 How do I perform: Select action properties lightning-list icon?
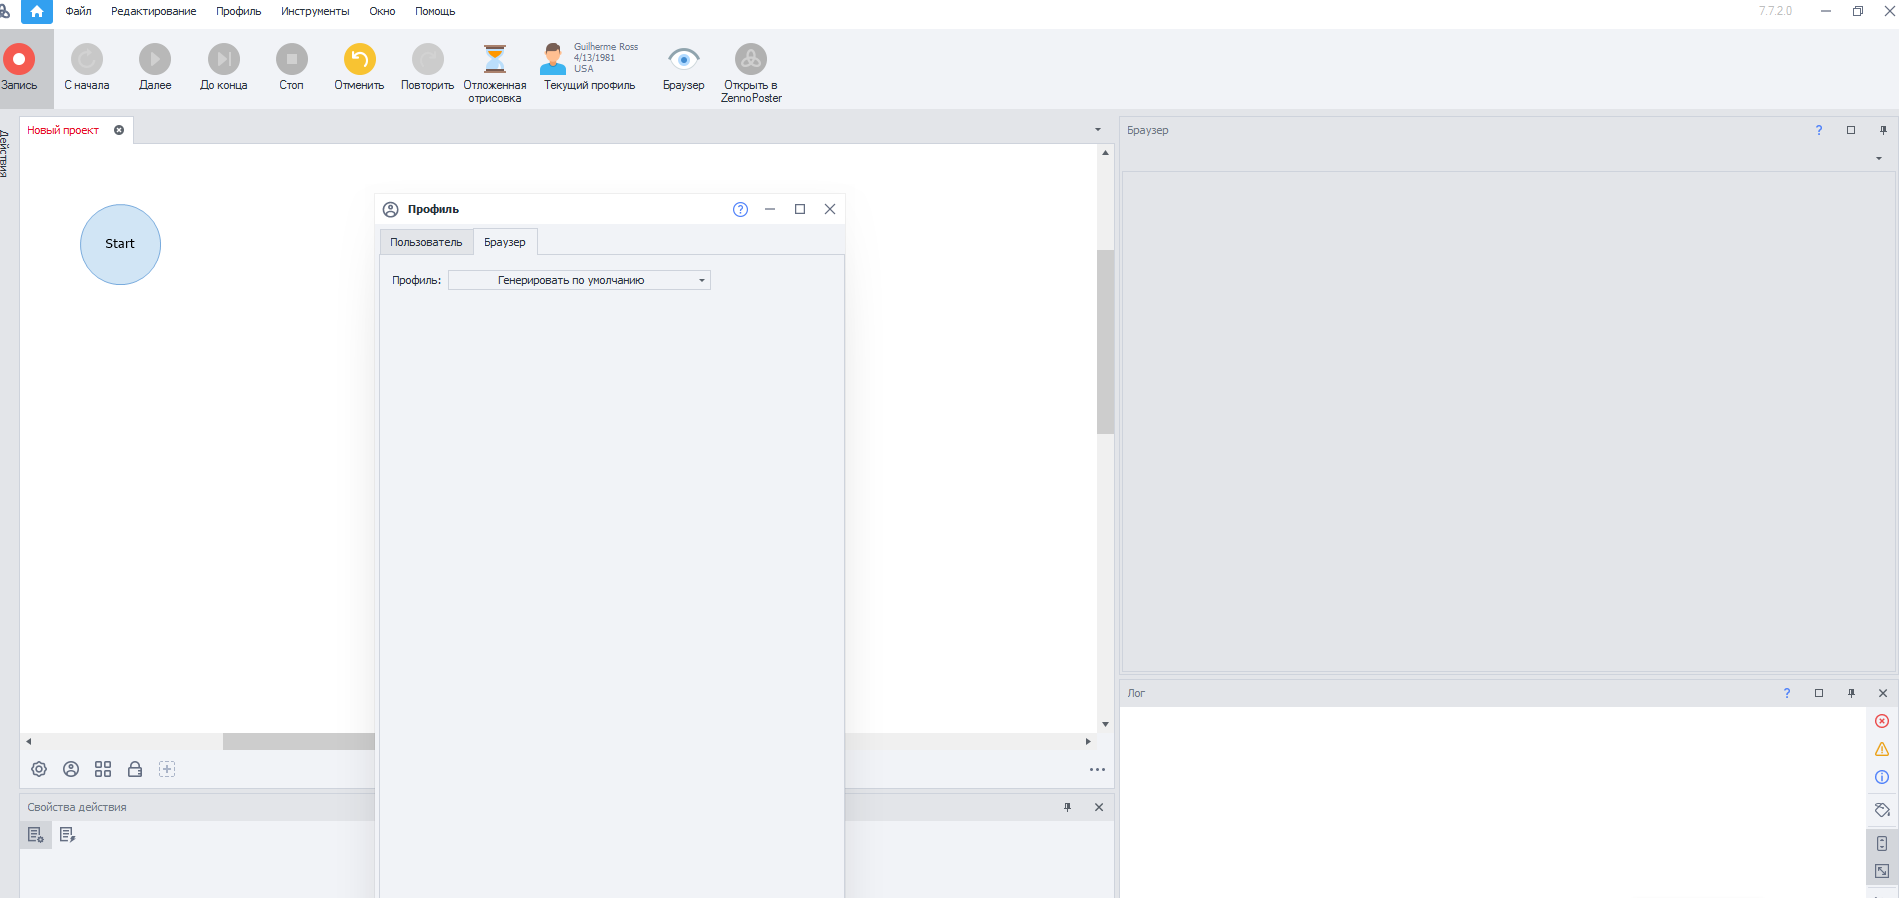(68, 835)
